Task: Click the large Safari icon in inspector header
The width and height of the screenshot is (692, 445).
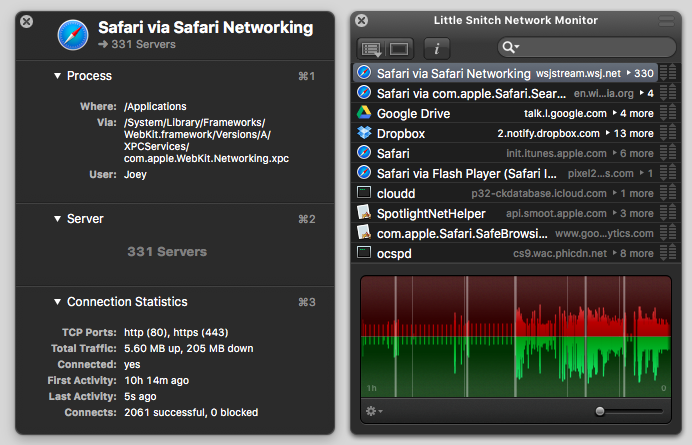Action: click(x=73, y=34)
